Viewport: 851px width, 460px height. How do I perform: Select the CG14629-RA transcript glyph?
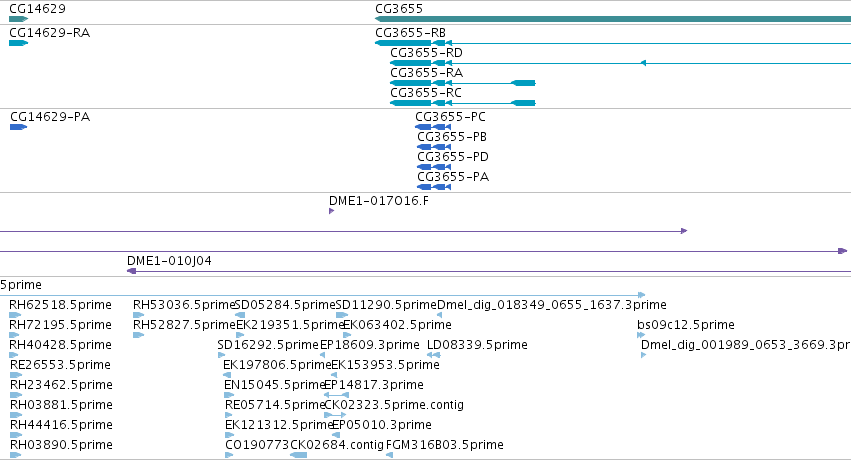(18, 43)
